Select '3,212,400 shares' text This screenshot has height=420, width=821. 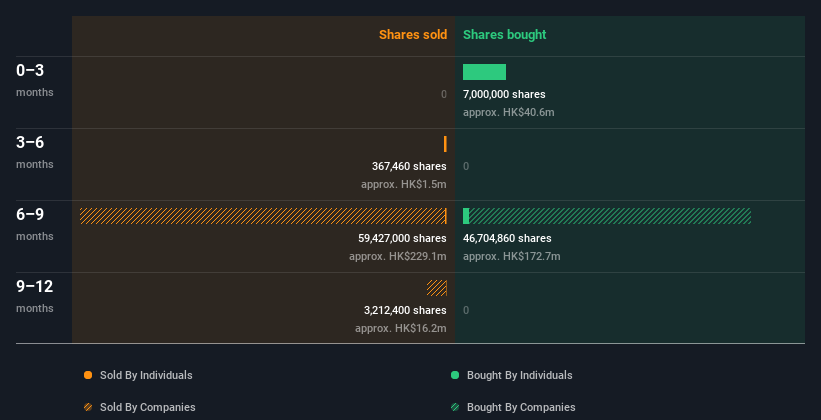pyautogui.click(x=405, y=310)
